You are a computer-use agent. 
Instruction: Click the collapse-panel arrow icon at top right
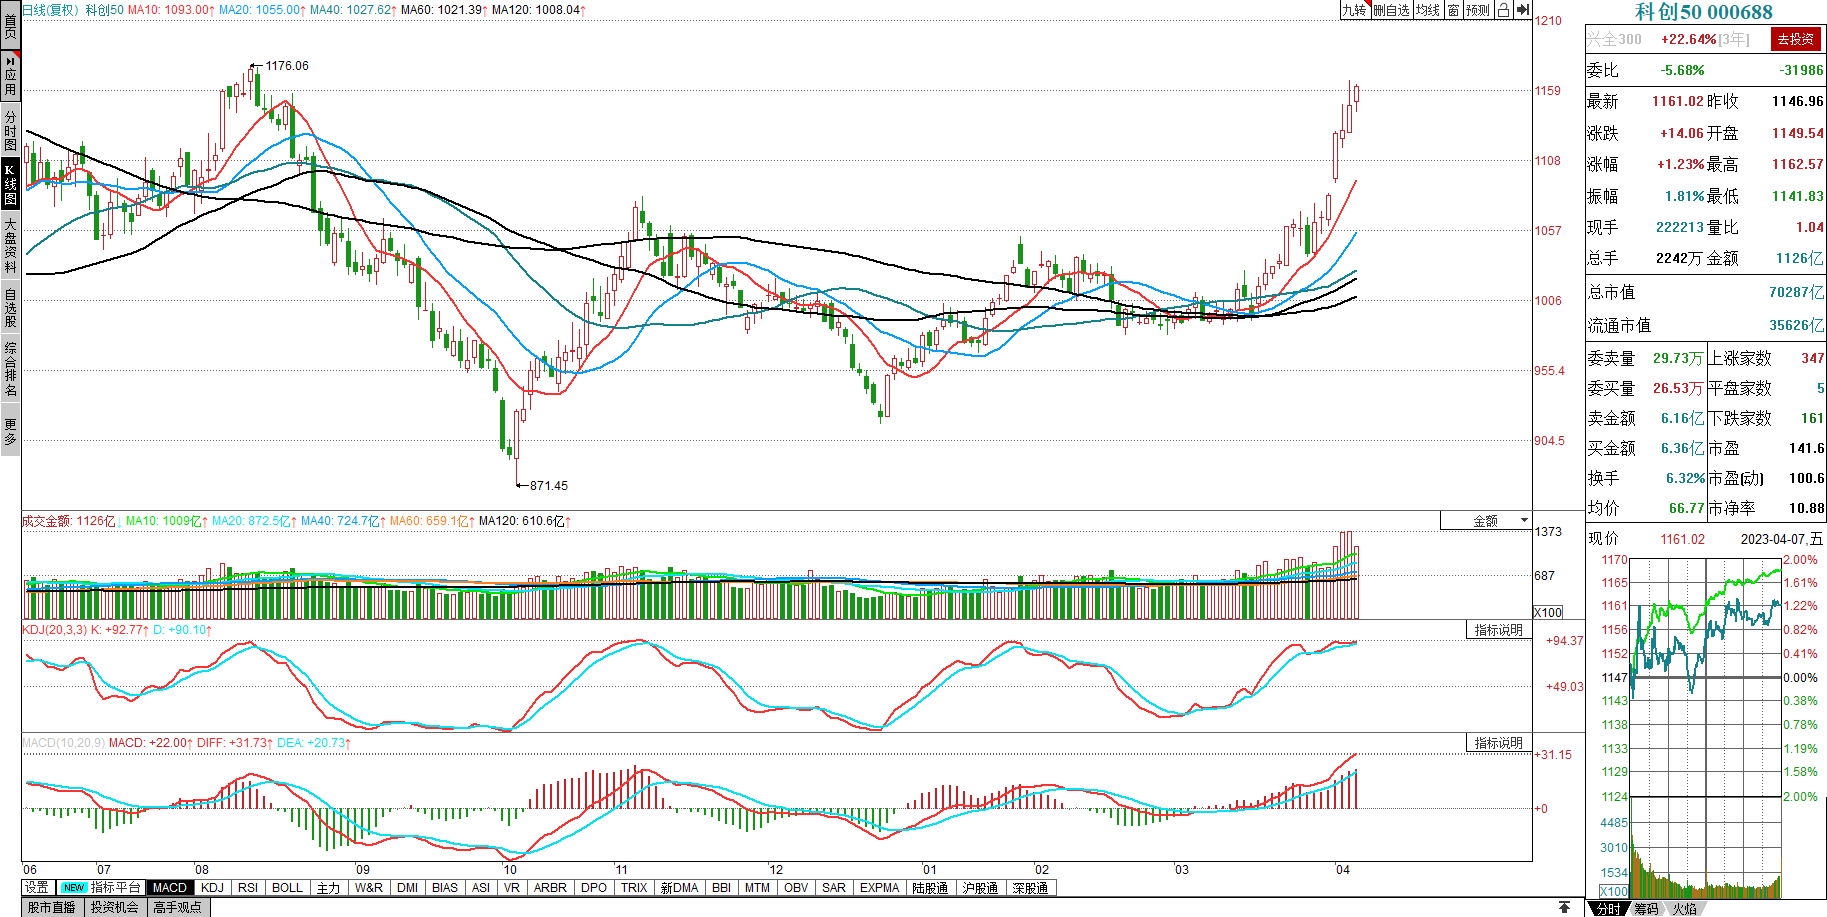pos(1522,10)
